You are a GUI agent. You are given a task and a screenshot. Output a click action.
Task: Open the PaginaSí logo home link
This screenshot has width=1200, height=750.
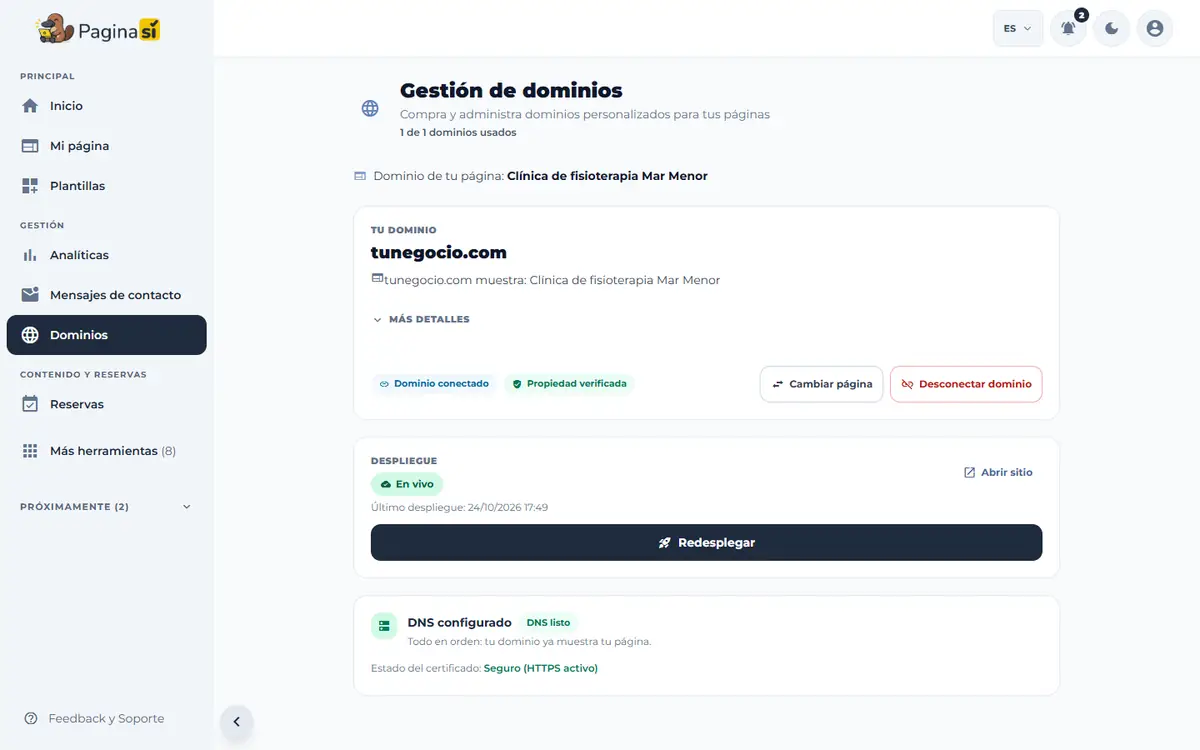coord(98,30)
